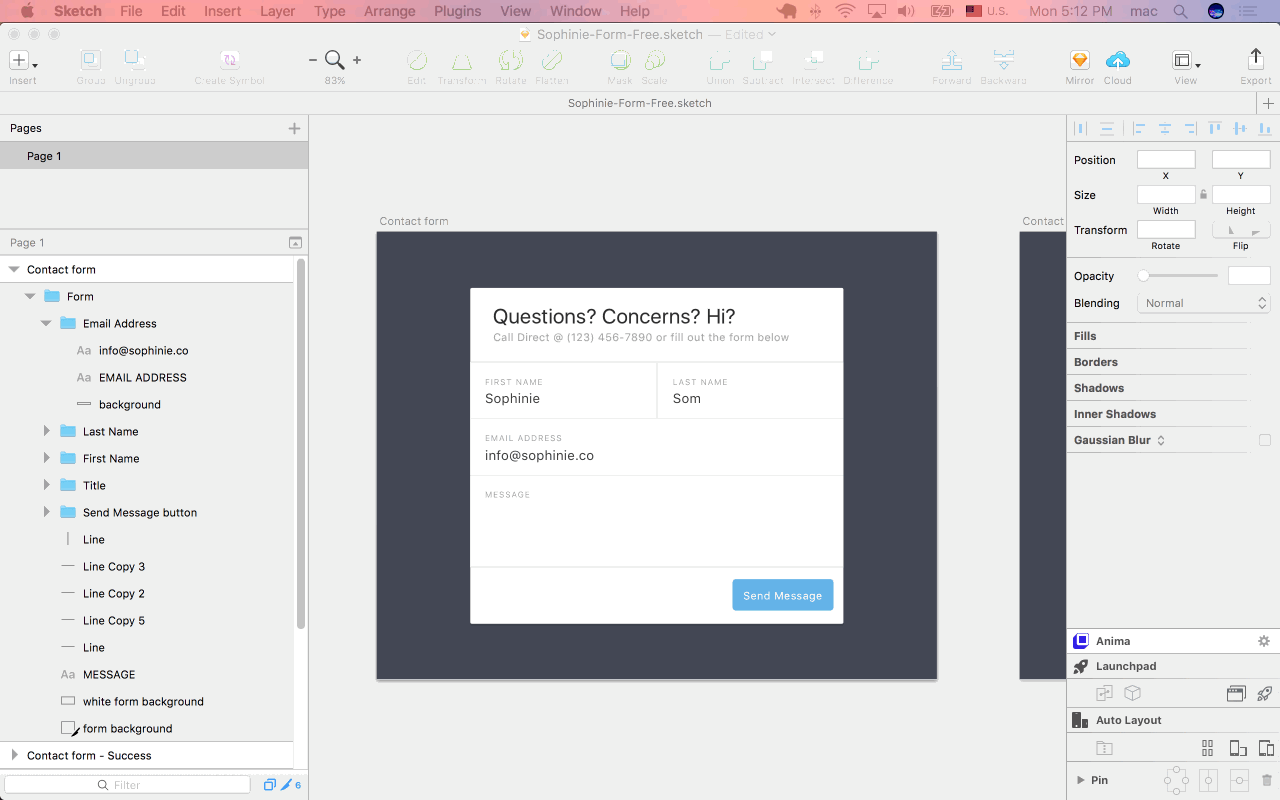Open the Arrange menu
This screenshot has height=800, width=1280.
coord(390,11)
